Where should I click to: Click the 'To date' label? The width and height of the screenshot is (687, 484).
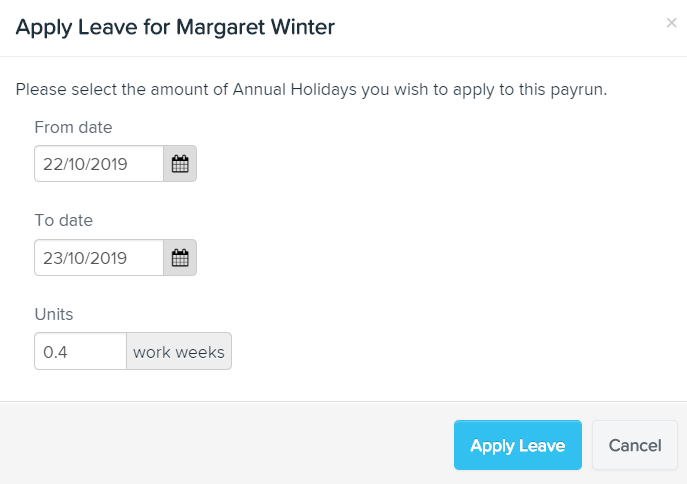tap(64, 220)
